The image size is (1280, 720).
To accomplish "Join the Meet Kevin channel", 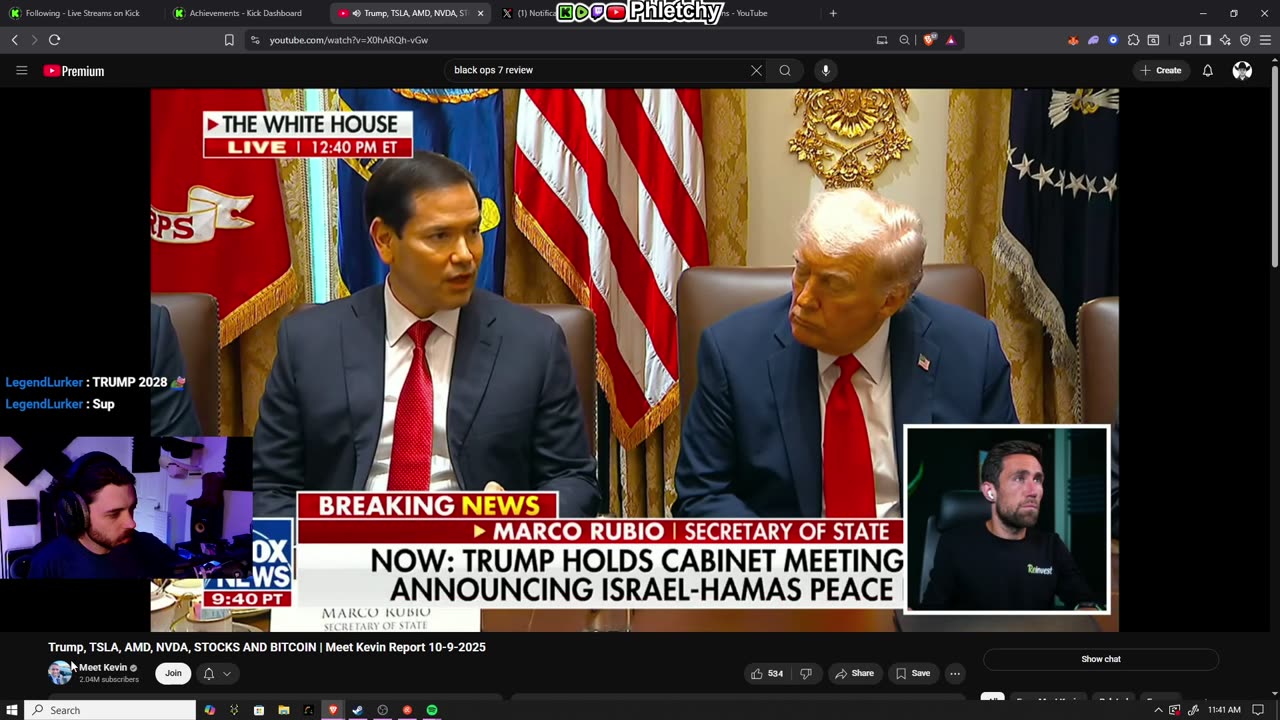I will click(173, 673).
